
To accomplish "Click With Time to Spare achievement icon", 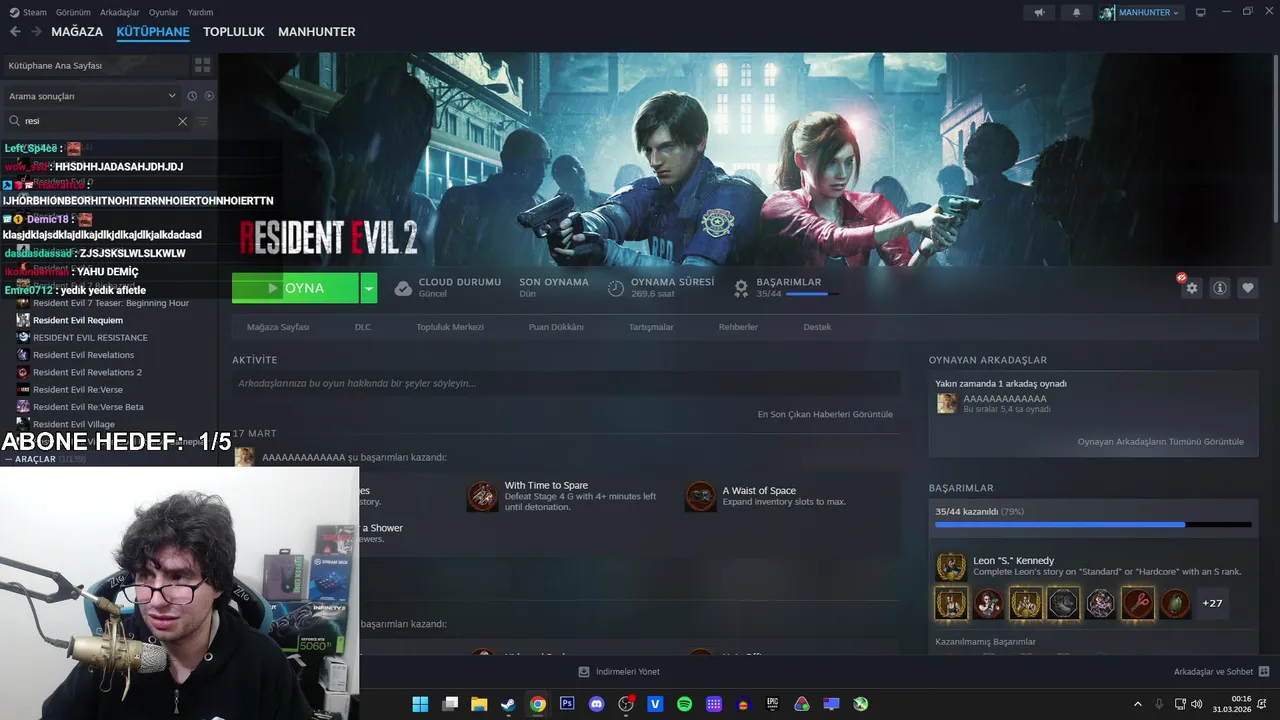I will coord(483,496).
